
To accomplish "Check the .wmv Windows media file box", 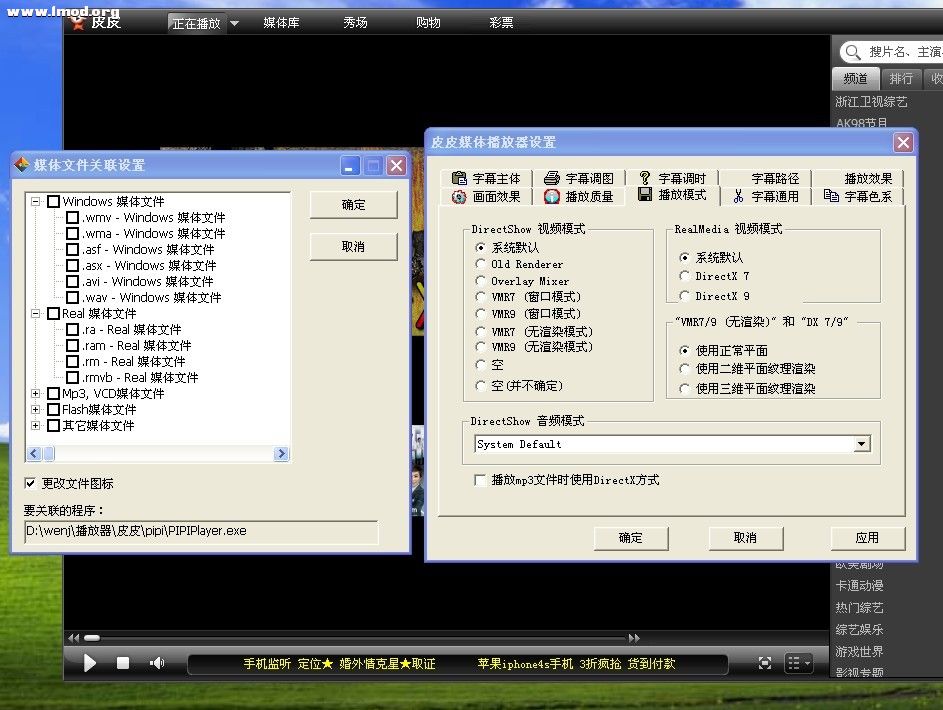I will (73, 217).
